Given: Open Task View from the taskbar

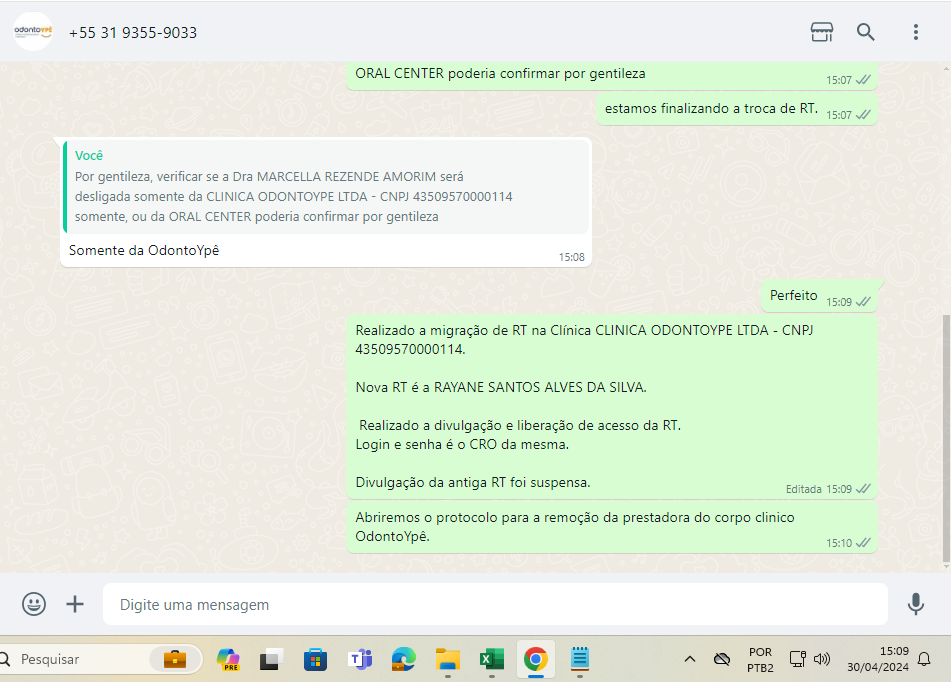Looking at the screenshot, I should [272, 659].
